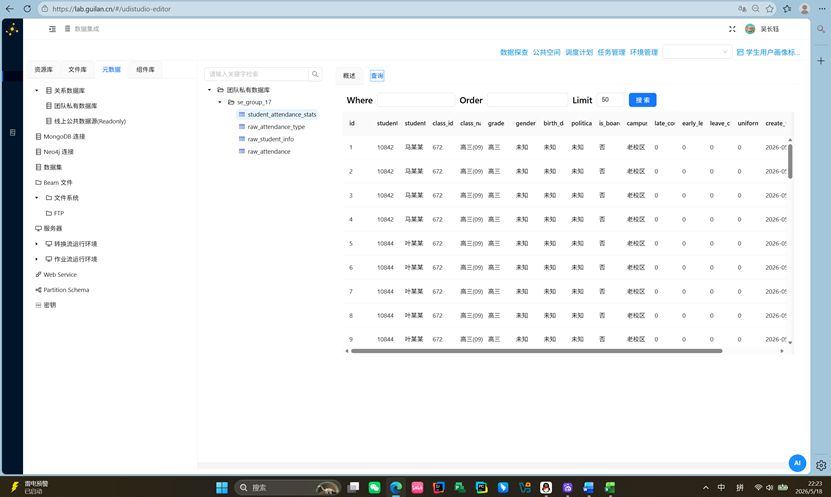
Task: Click the Wi-Fi tray icon
Action: [758, 487]
